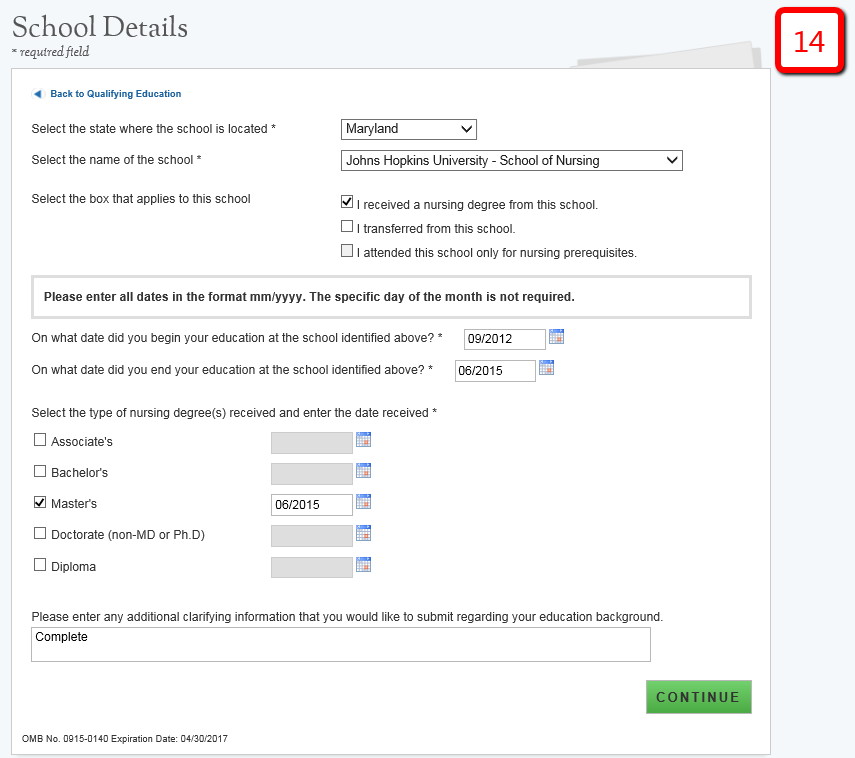Go back to Qualifying Education link
This screenshot has width=855, height=758.
(116, 94)
